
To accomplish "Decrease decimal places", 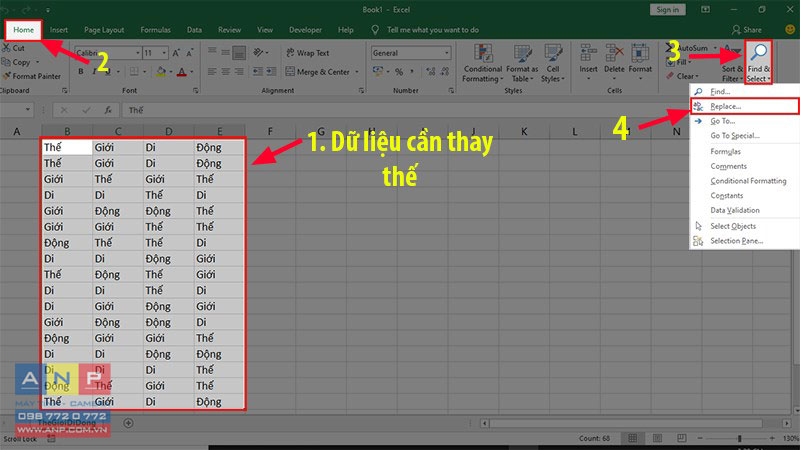I will click(445, 72).
